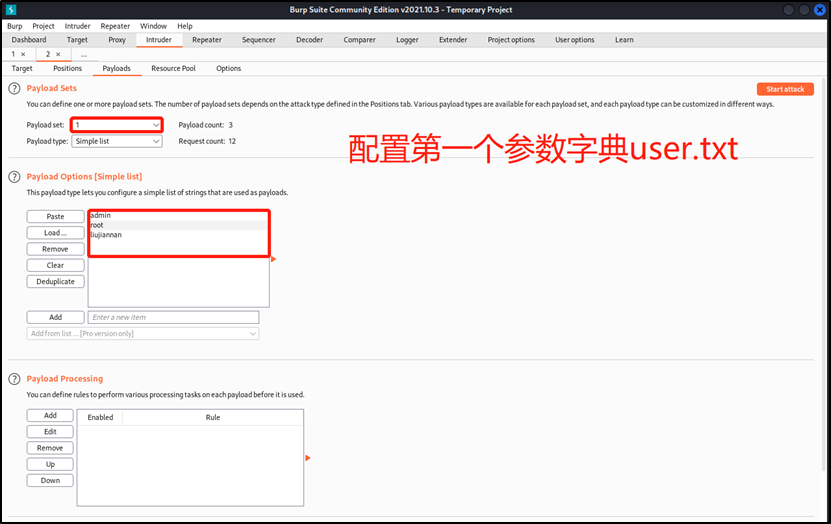Open the Window menu

tap(153, 26)
